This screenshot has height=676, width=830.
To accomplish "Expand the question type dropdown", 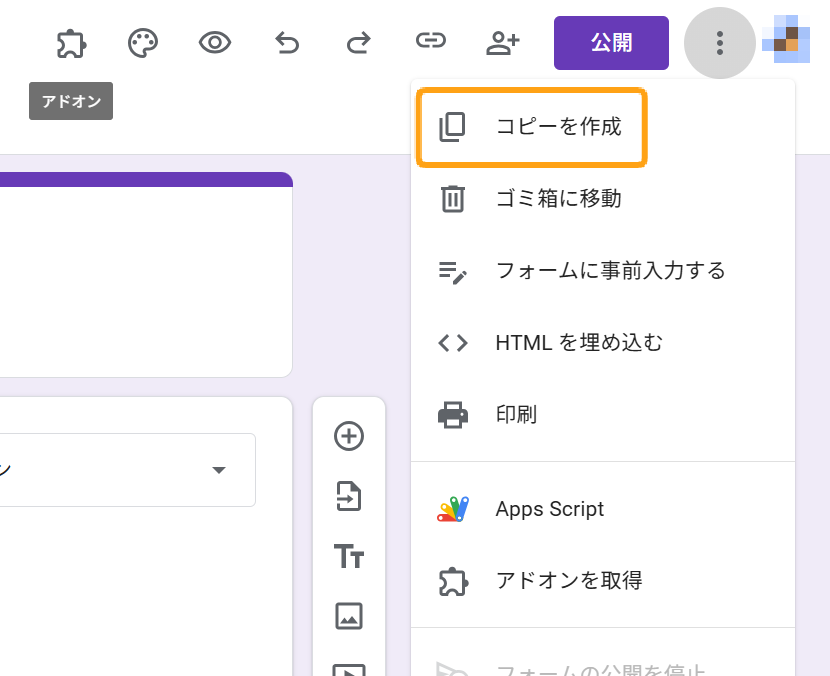I will (218, 470).
